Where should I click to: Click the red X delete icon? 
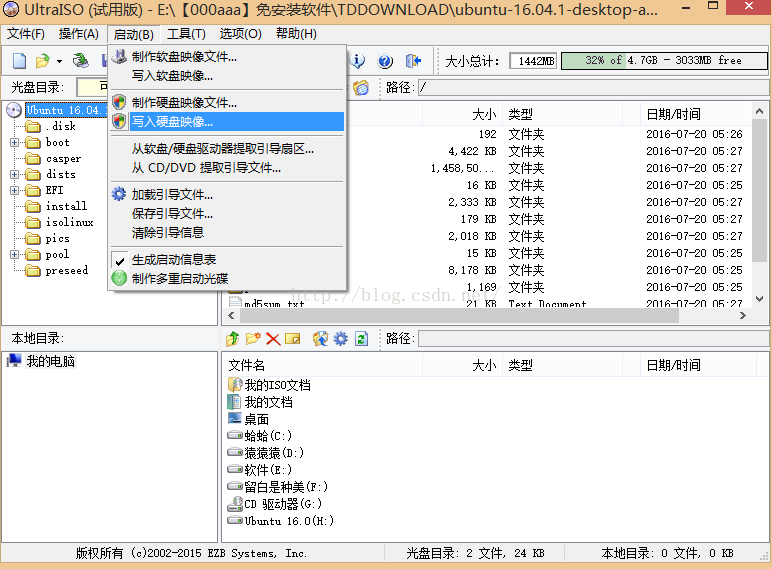click(273, 339)
